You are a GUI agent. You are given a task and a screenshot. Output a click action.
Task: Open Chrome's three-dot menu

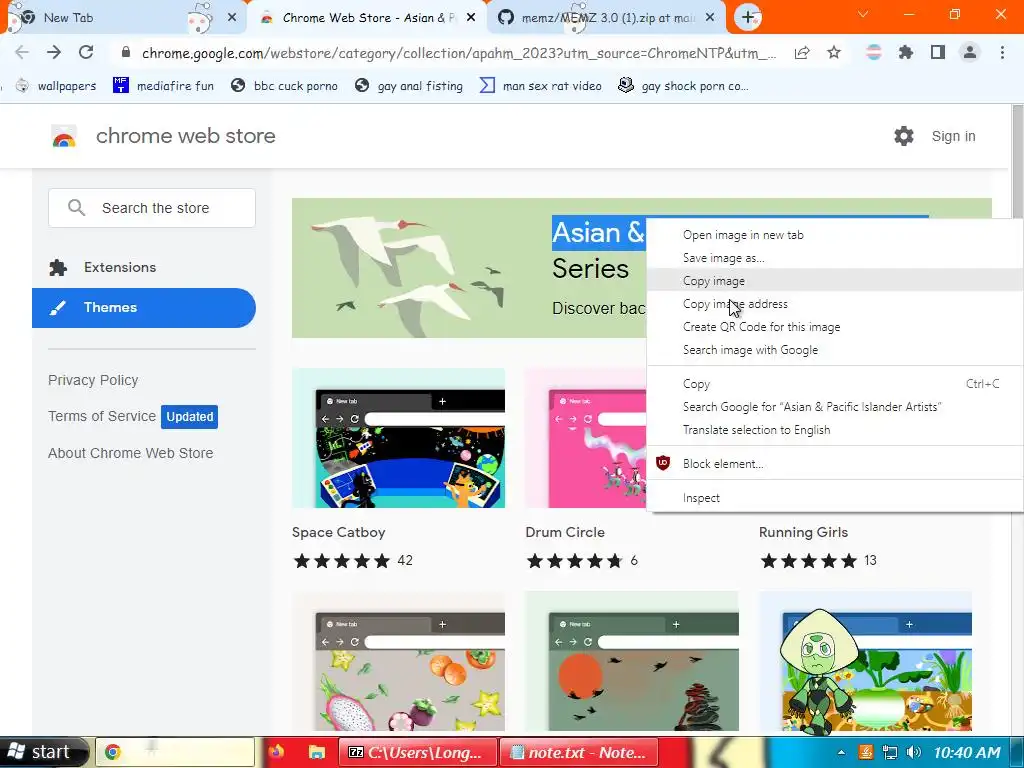(1002, 53)
